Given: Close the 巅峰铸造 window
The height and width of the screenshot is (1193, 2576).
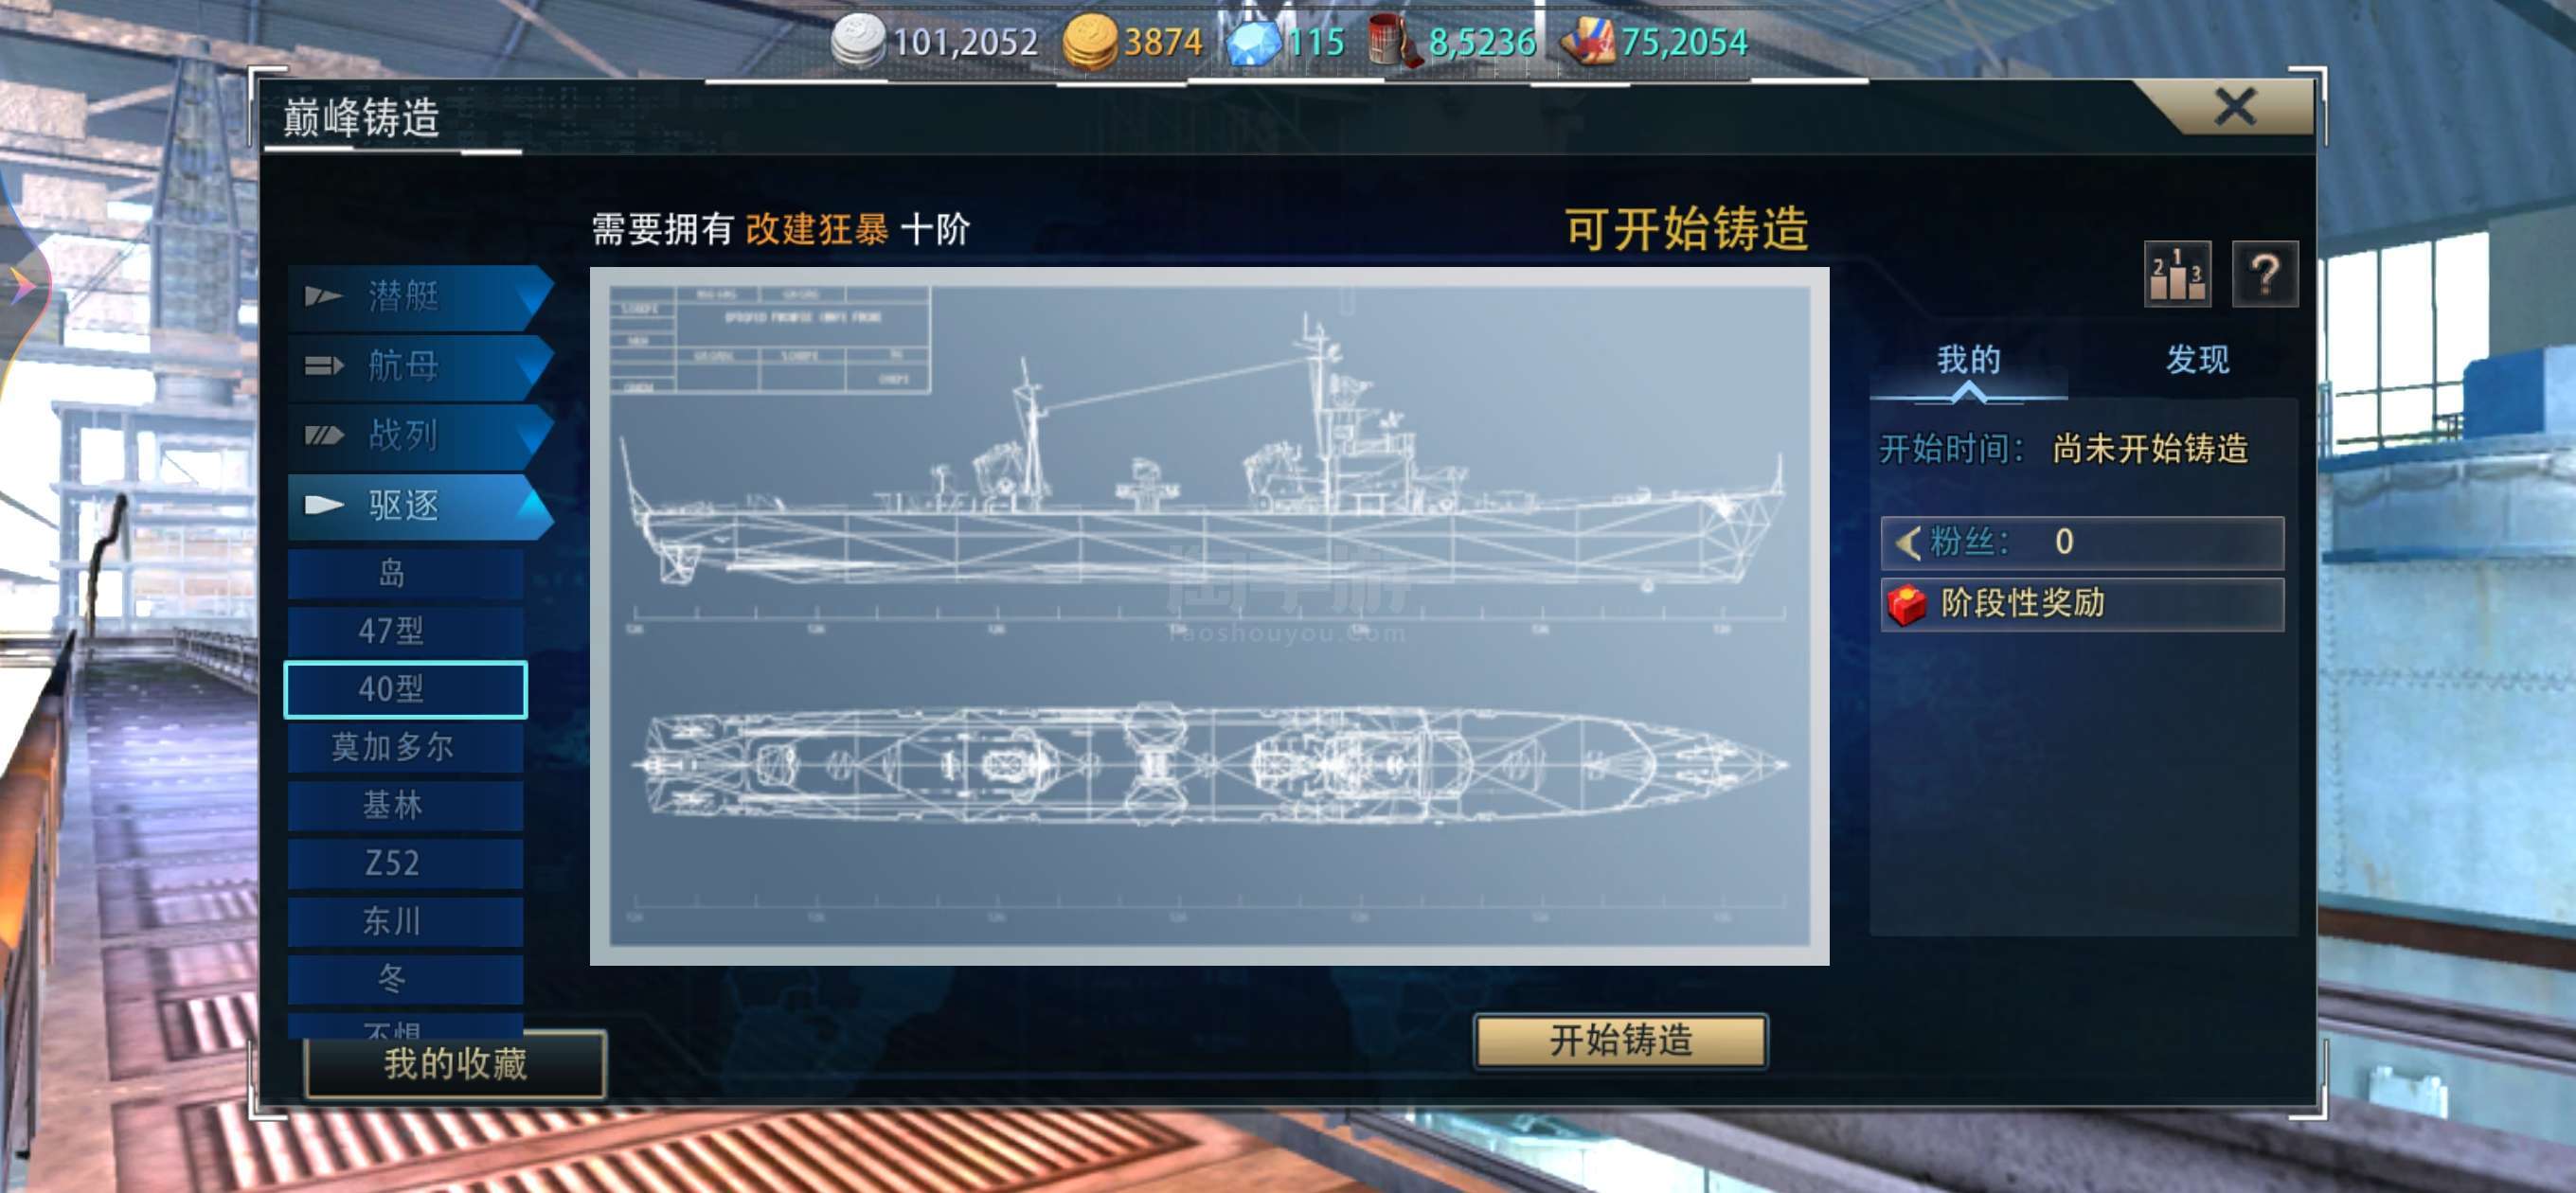Looking at the screenshot, I should [x=2234, y=106].
